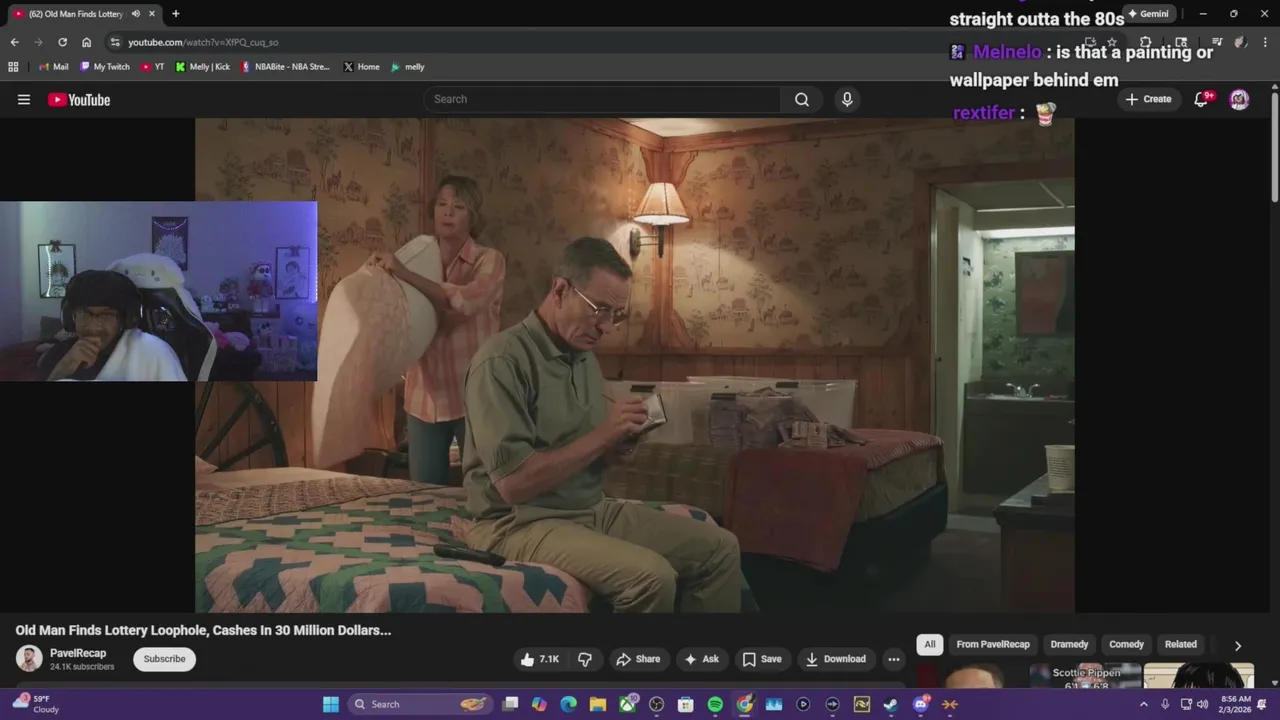1280x720 pixels.
Task: Open the bookmarks apps grid icon
Action: click(x=13, y=67)
